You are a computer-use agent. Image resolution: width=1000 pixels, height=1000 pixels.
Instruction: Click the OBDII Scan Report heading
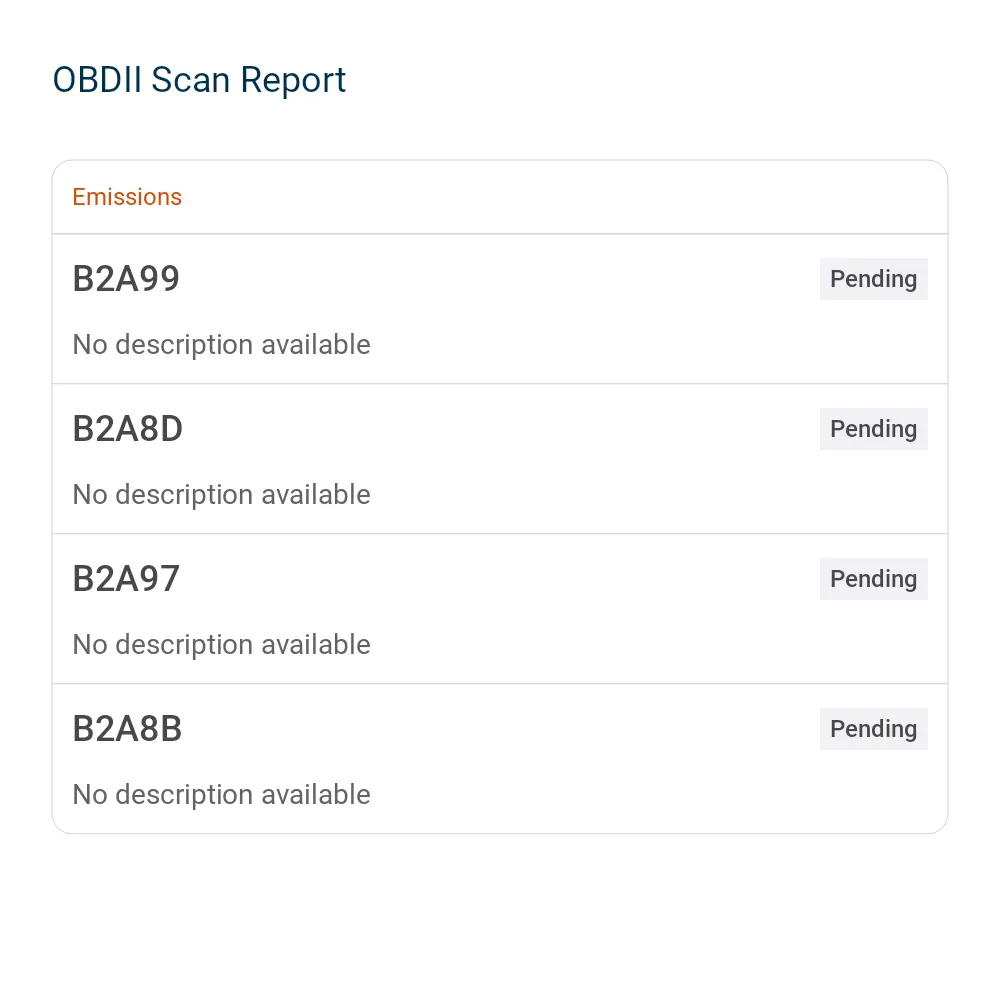(199, 80)
